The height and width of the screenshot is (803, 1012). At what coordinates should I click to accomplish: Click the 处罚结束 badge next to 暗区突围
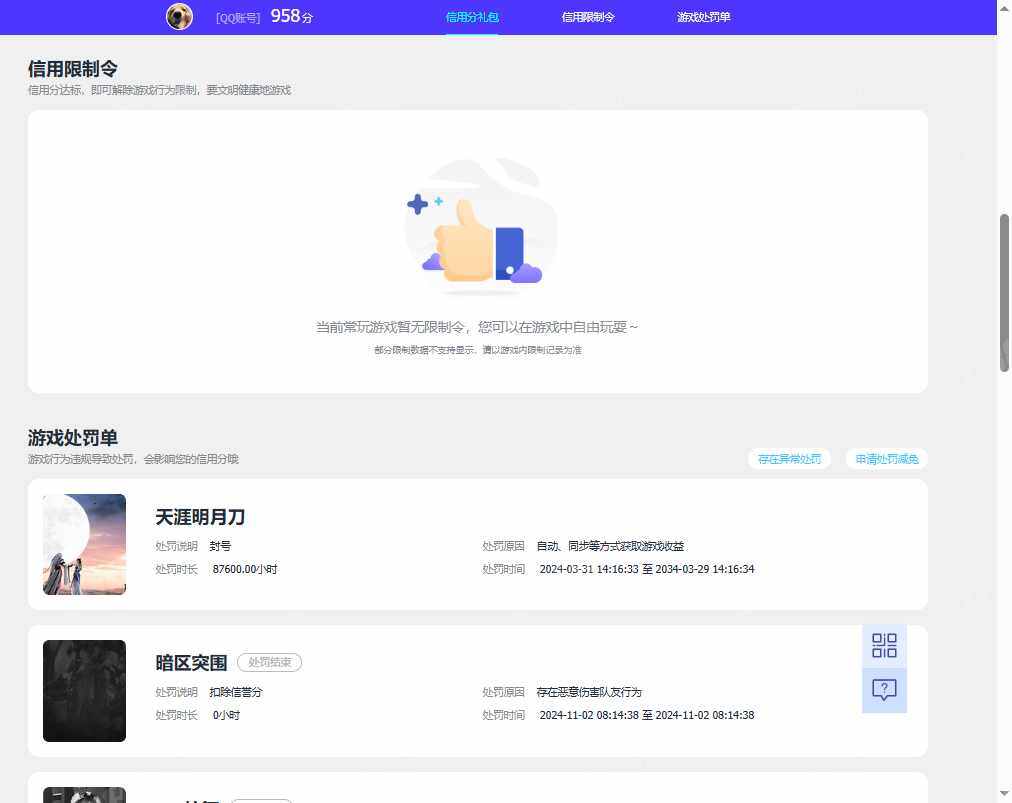270,662
